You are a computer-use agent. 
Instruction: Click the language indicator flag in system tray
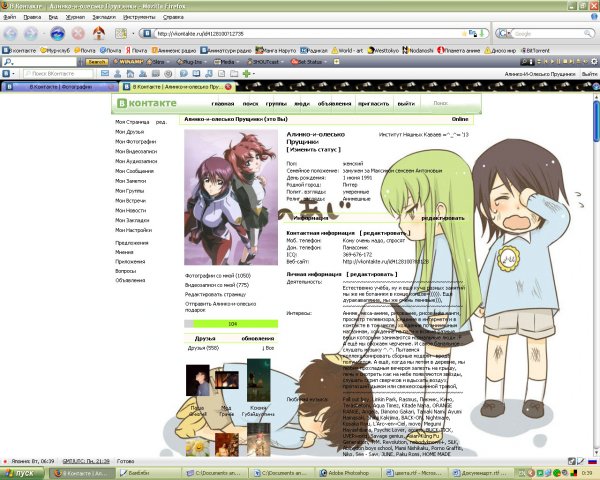coord(592,462)
